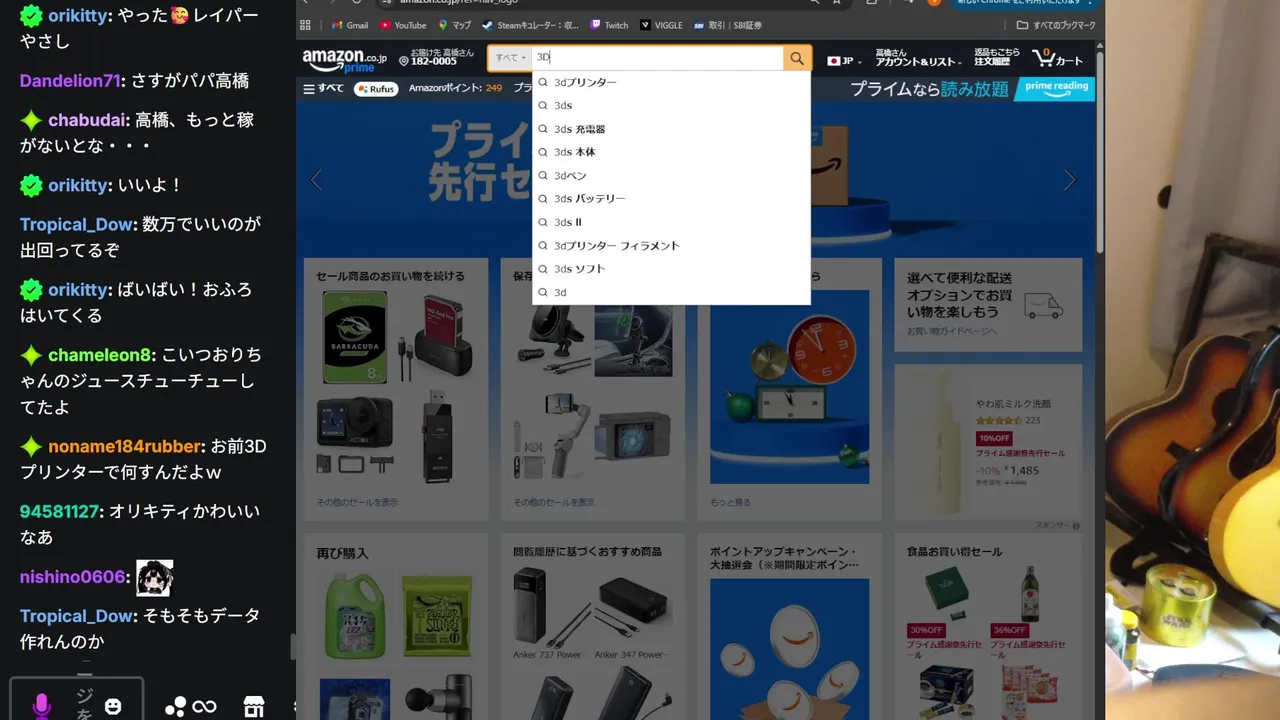Click the emote posted by nishino0606
Viewport: 1280px width, 720px height.
(155, 577)
